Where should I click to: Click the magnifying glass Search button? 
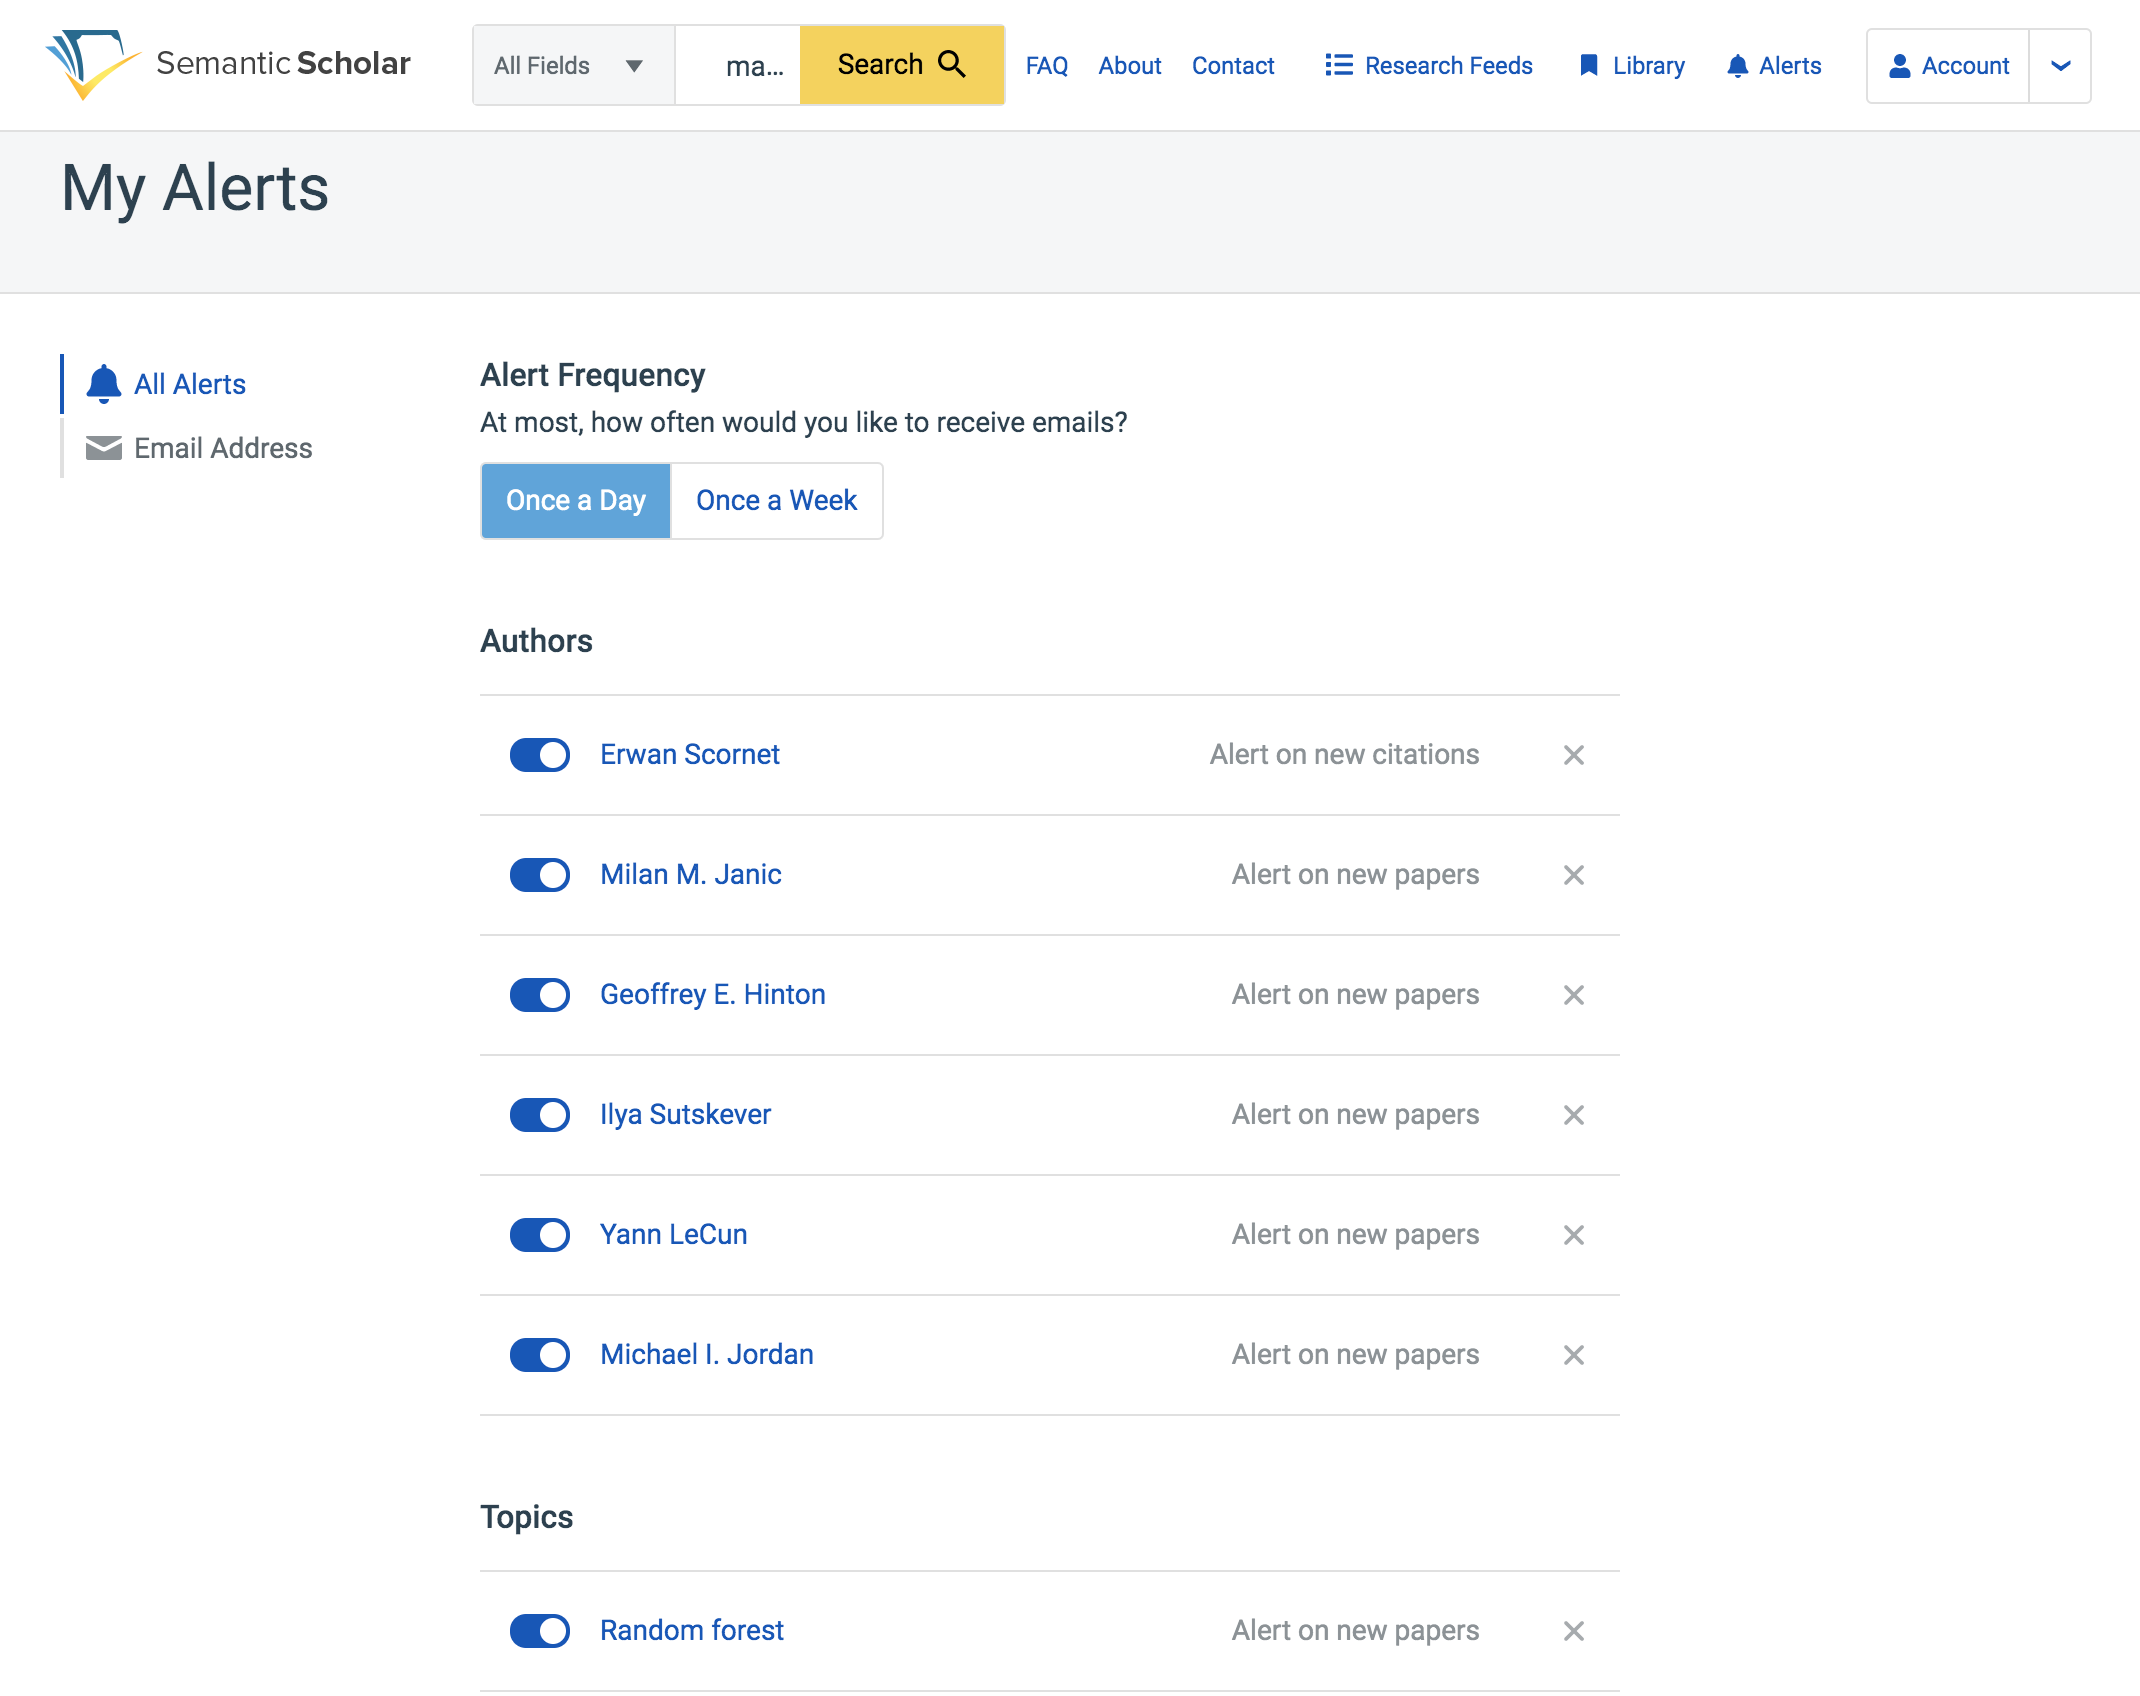901,65
